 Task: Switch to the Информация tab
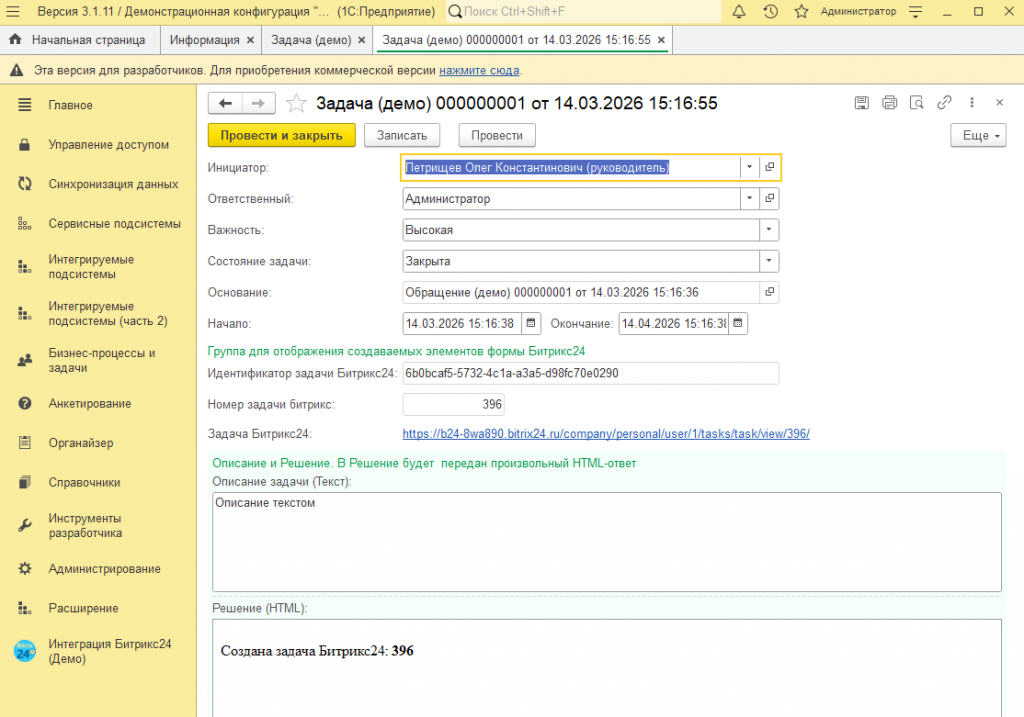204,40
